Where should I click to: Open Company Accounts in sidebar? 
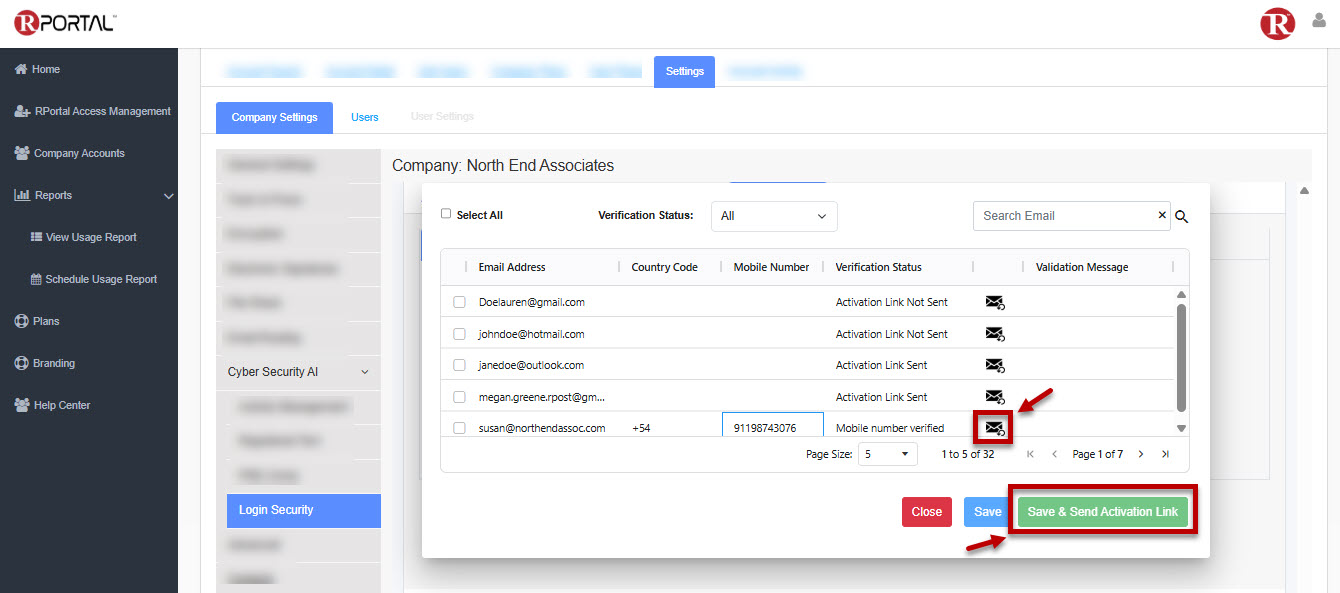click(x=69, y=153)
